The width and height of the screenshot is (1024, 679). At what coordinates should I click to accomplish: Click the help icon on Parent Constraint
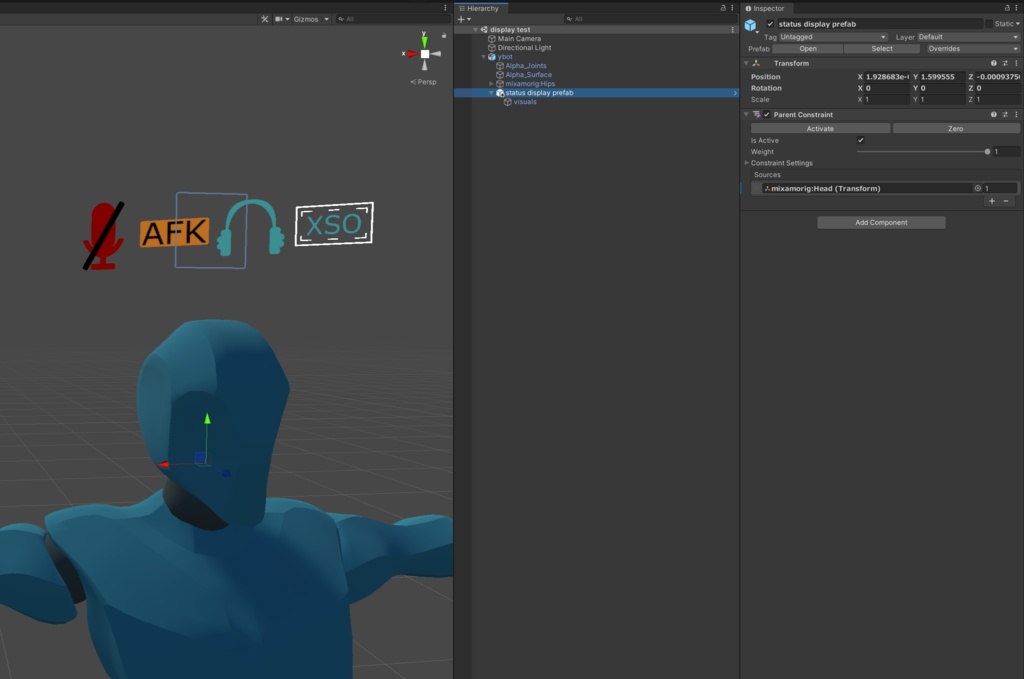tap(992, 114)
